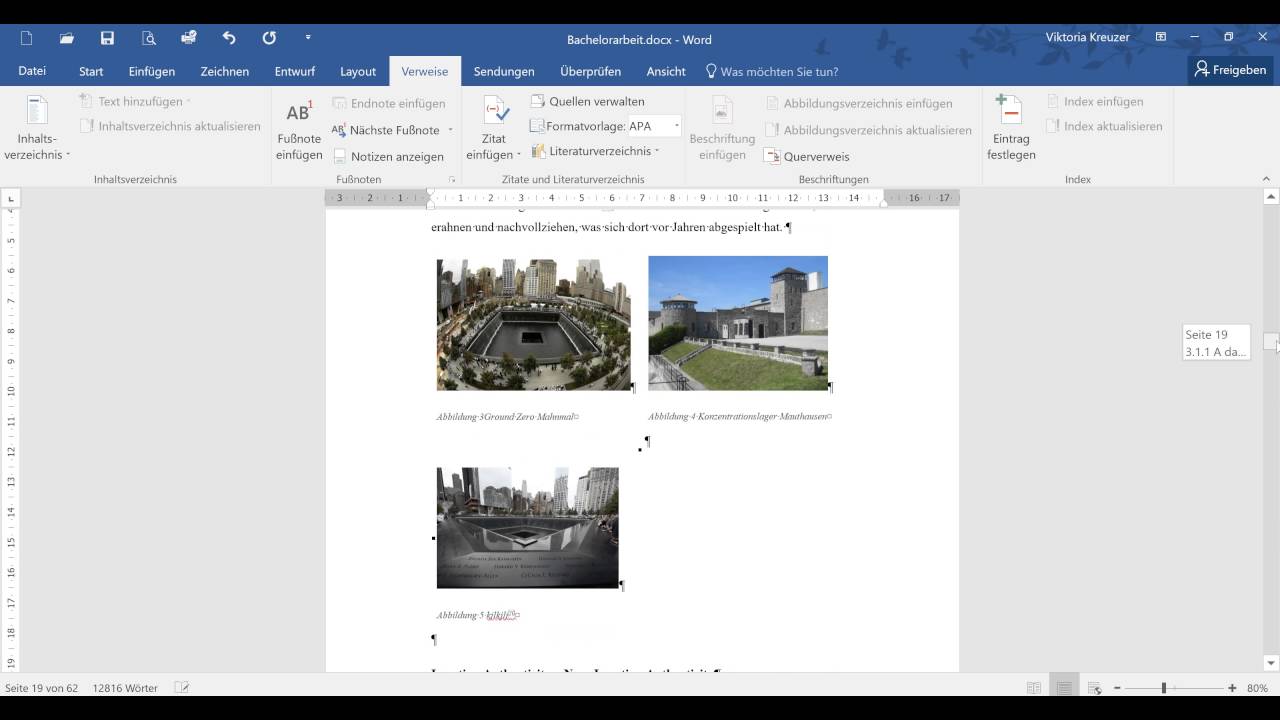The image size is (1280, 720).
Task: Click the caption 'Abbildung 4 Konzentrationslager Mauthausen'
Action: click(x=739, y=417)
